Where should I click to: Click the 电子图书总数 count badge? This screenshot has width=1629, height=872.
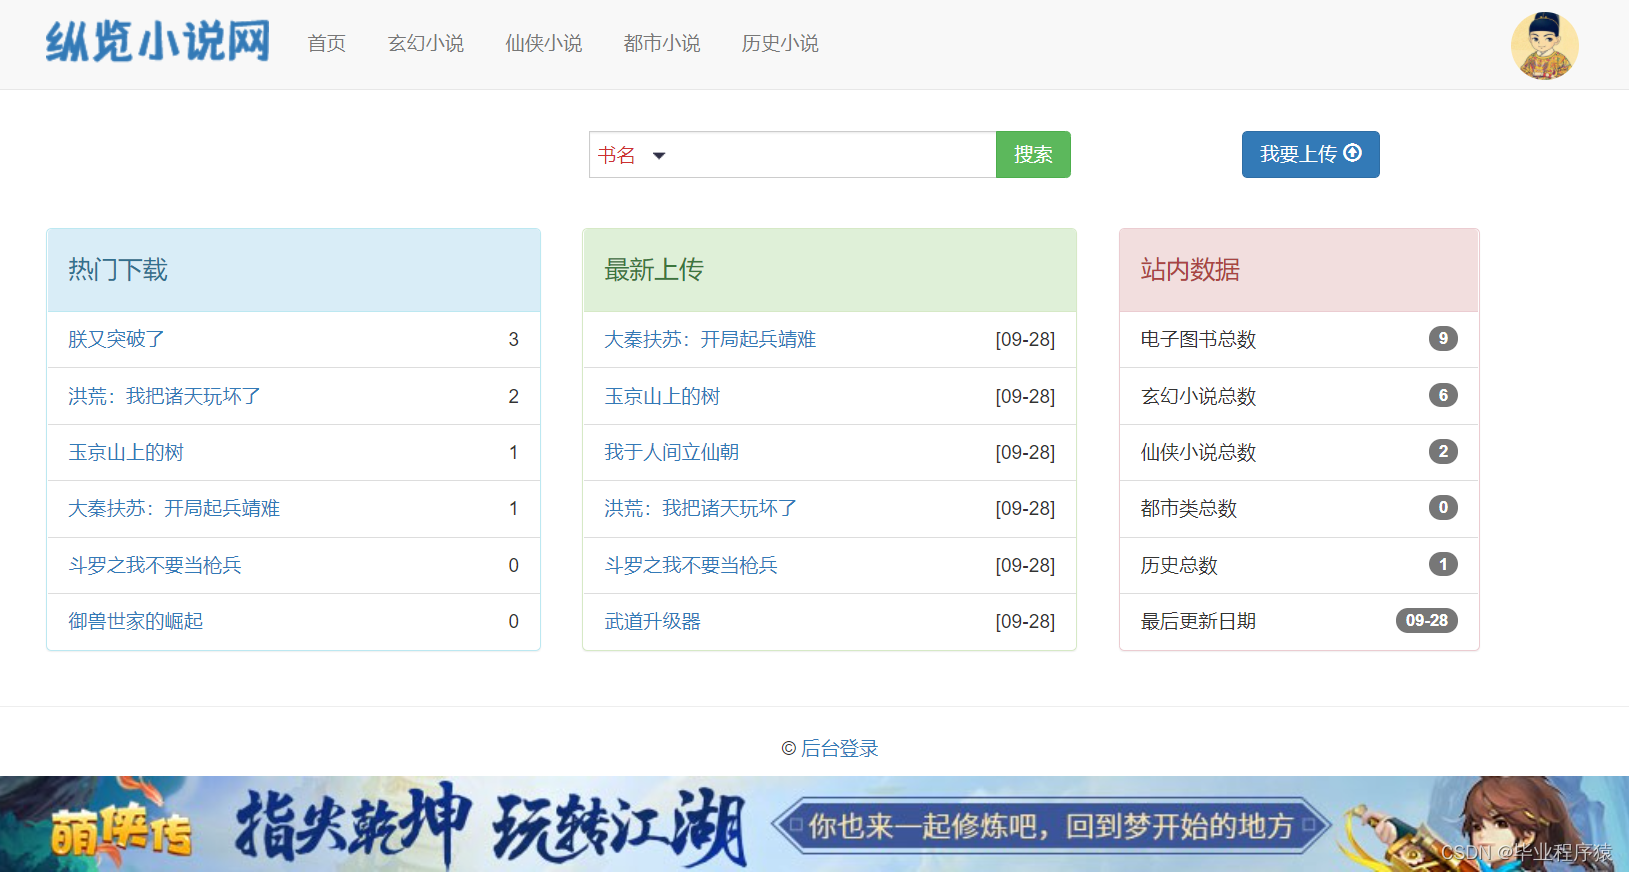[x=1443, y=338]
